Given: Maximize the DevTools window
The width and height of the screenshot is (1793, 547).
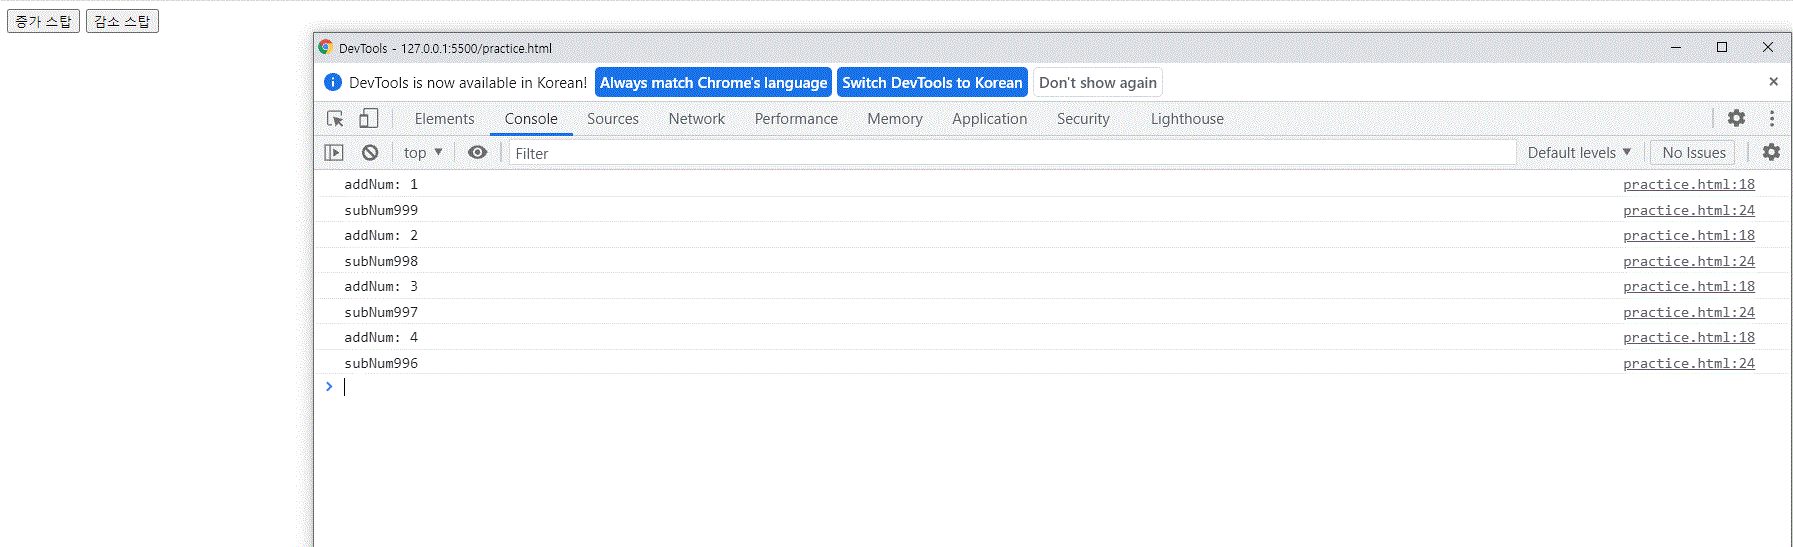Looking at the screenshot, I should click(1722, 47).
